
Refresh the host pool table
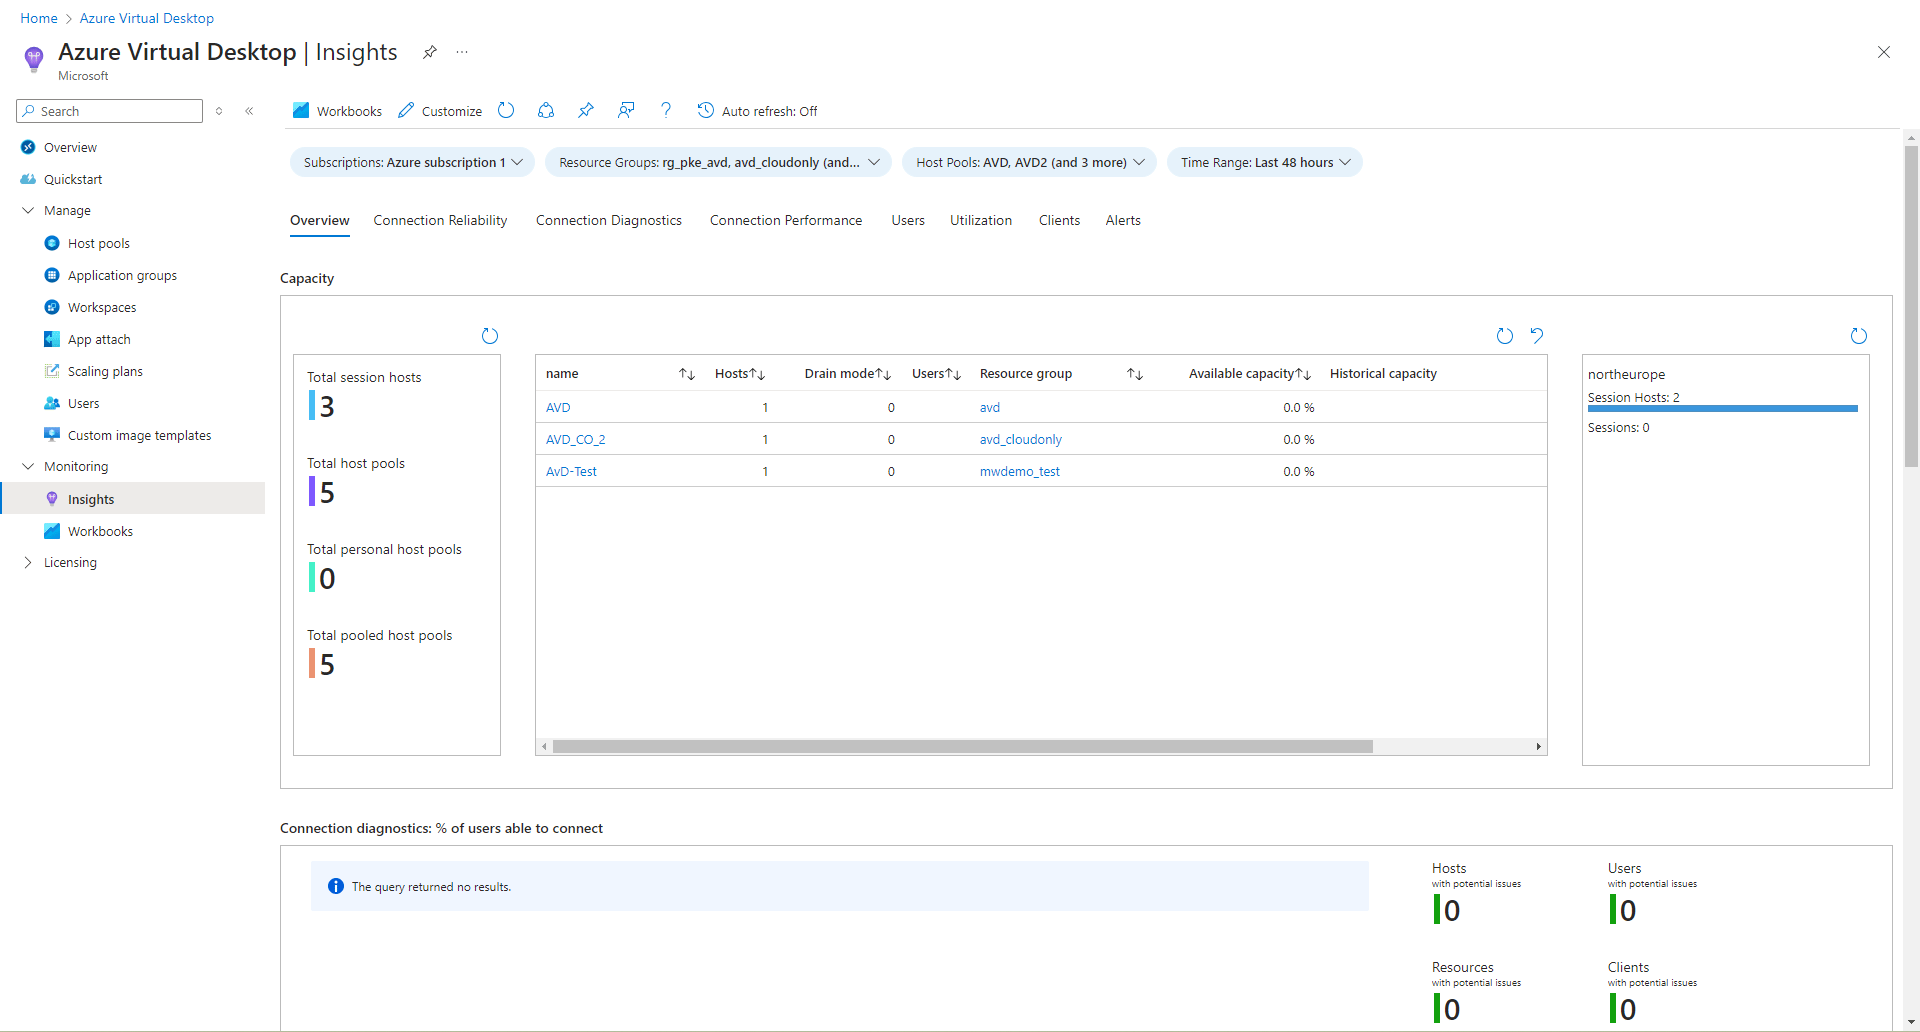pyautogui.click(x=1505, y=336)
